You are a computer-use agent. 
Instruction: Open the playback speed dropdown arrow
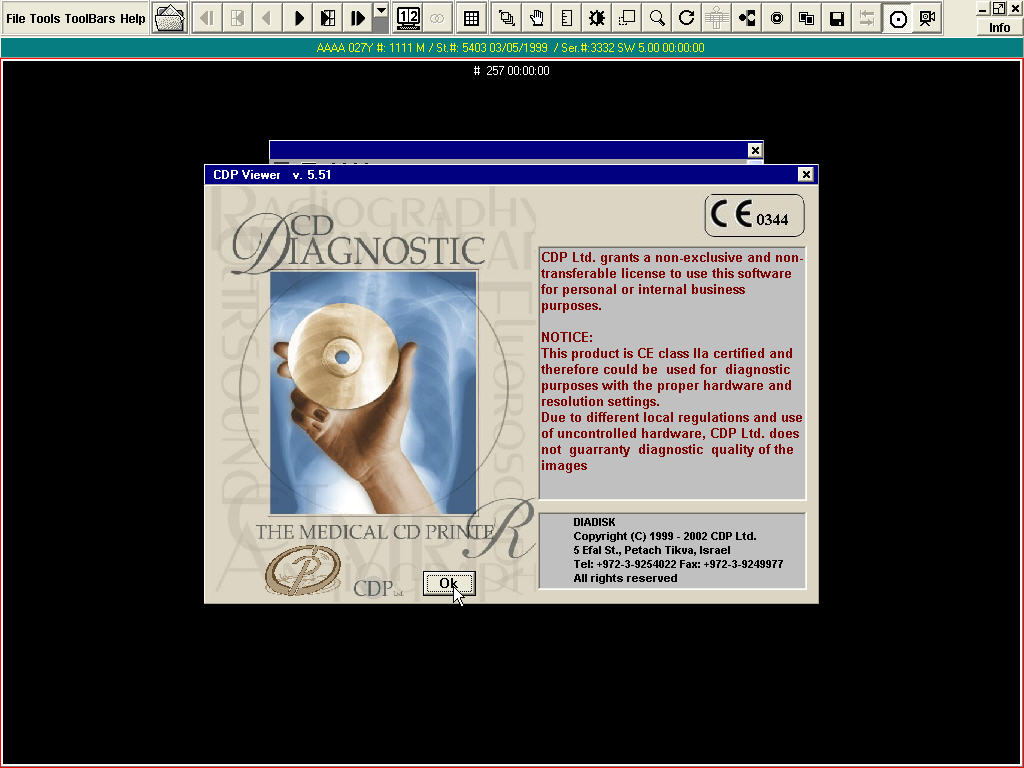click(381, 10)
